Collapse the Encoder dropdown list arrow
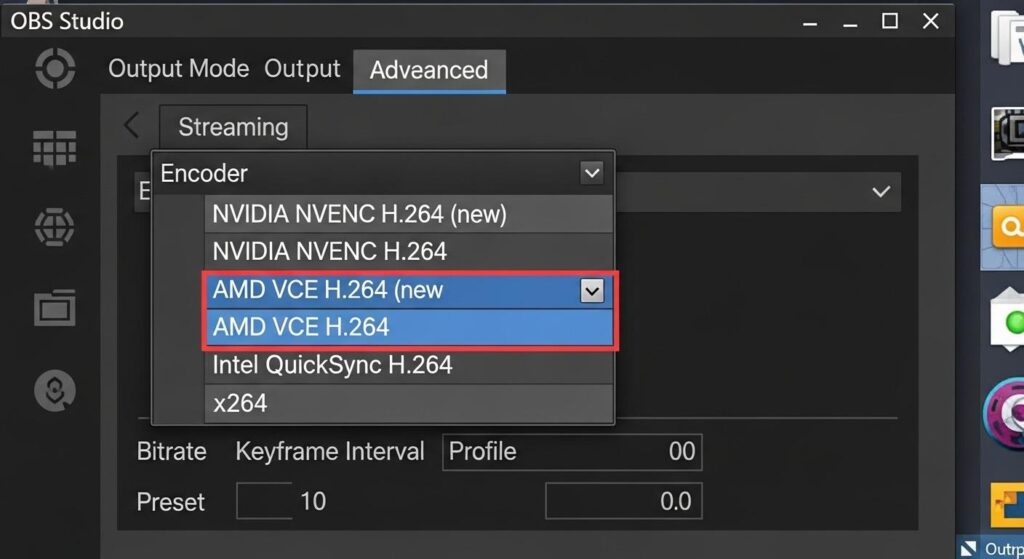 pos(591,173)
